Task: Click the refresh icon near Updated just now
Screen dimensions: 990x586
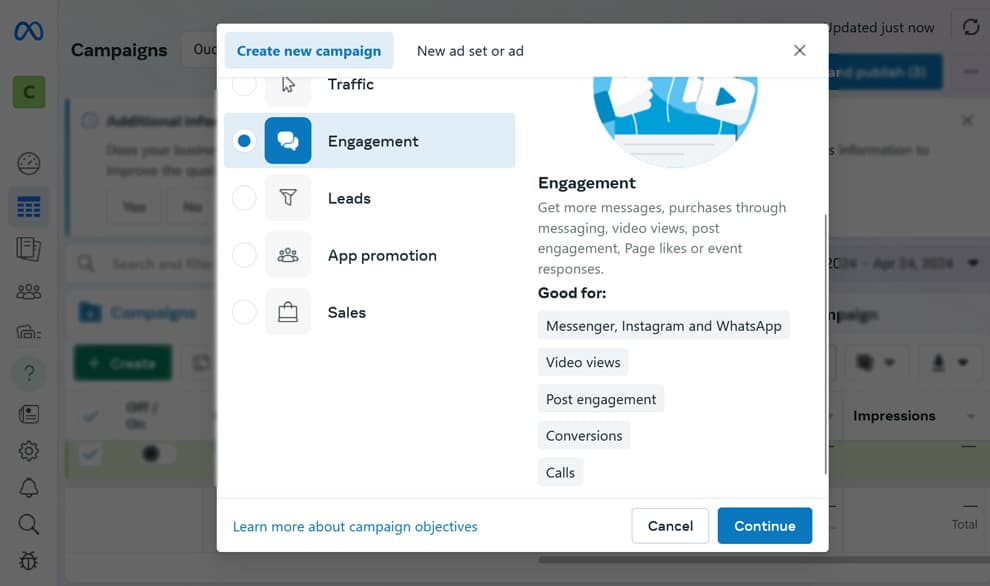Action: [970, 27]
